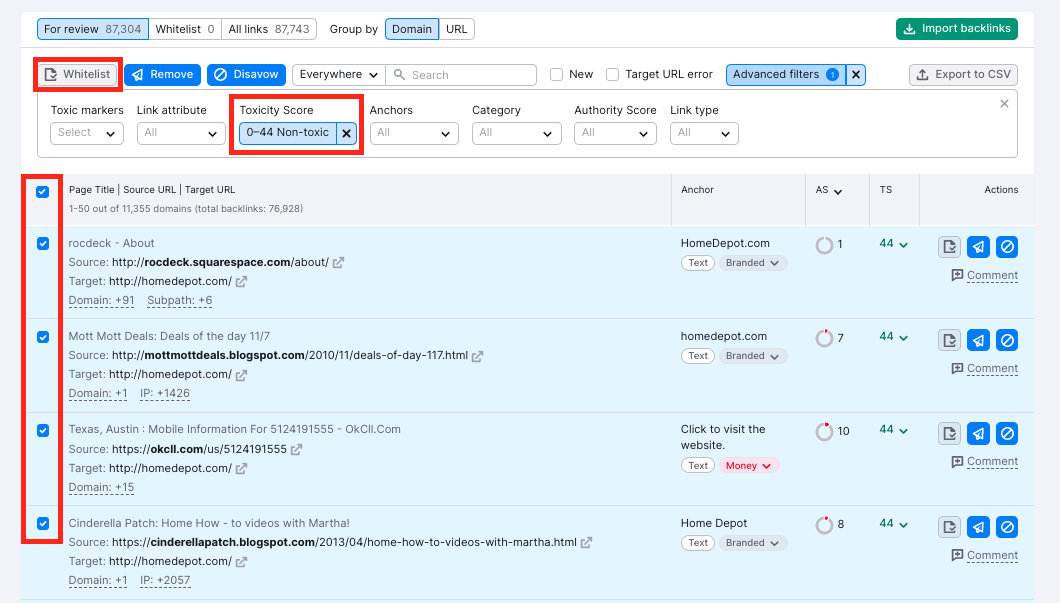Open the Toxicity Score dropdown

tap(288, 133)
